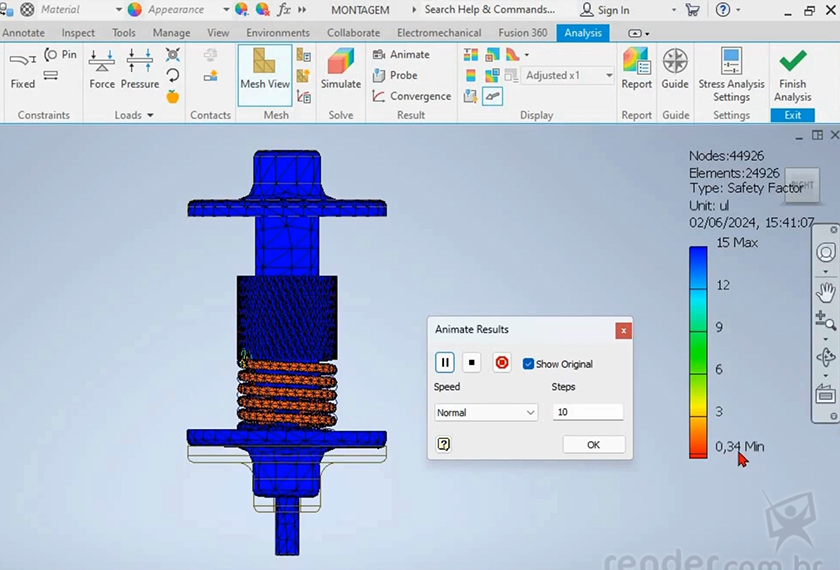The width and height of the screenshot is (840, 570).
Task: Click Finish Analysis green checkmark
Action: tap(792, 74)
